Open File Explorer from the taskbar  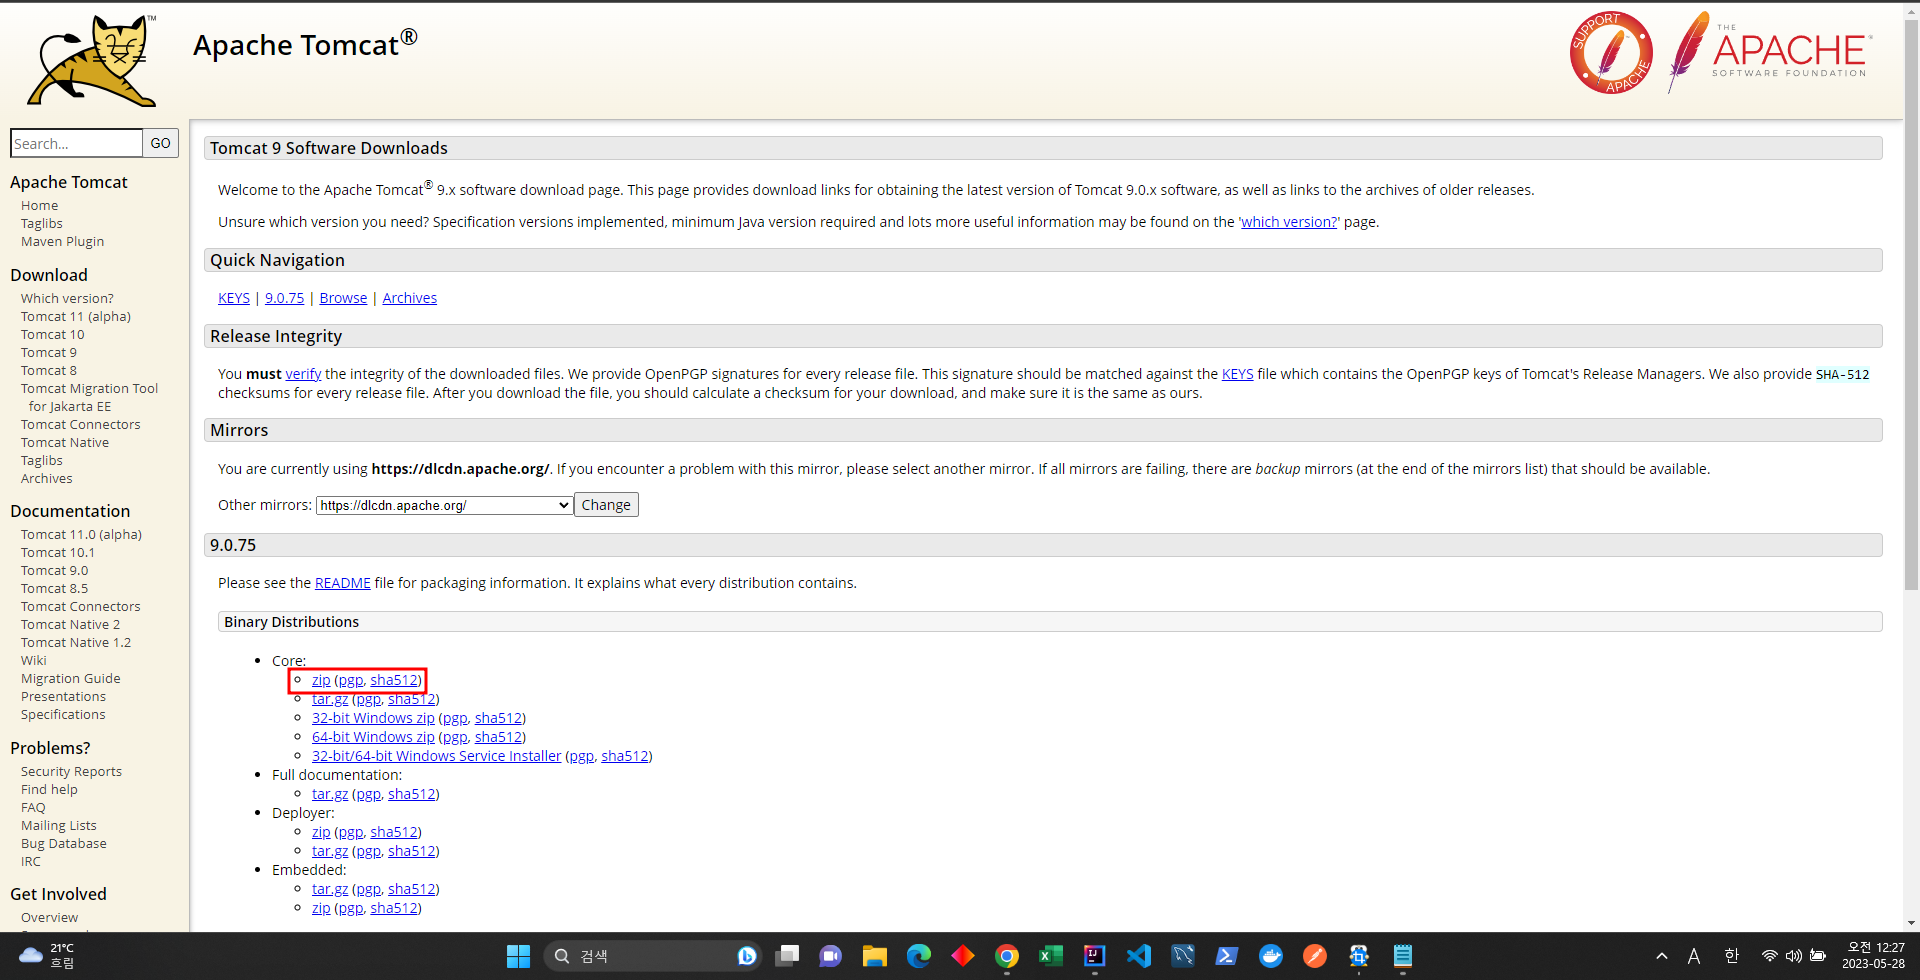(x=875, y=956)
